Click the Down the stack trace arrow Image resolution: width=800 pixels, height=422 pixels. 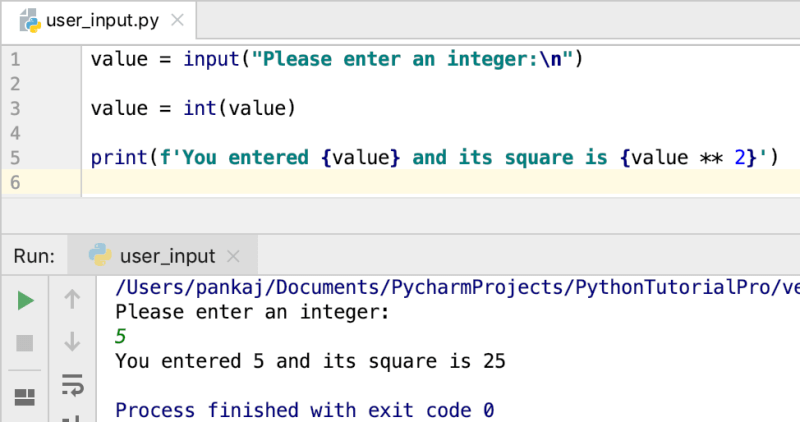[72, 341]
